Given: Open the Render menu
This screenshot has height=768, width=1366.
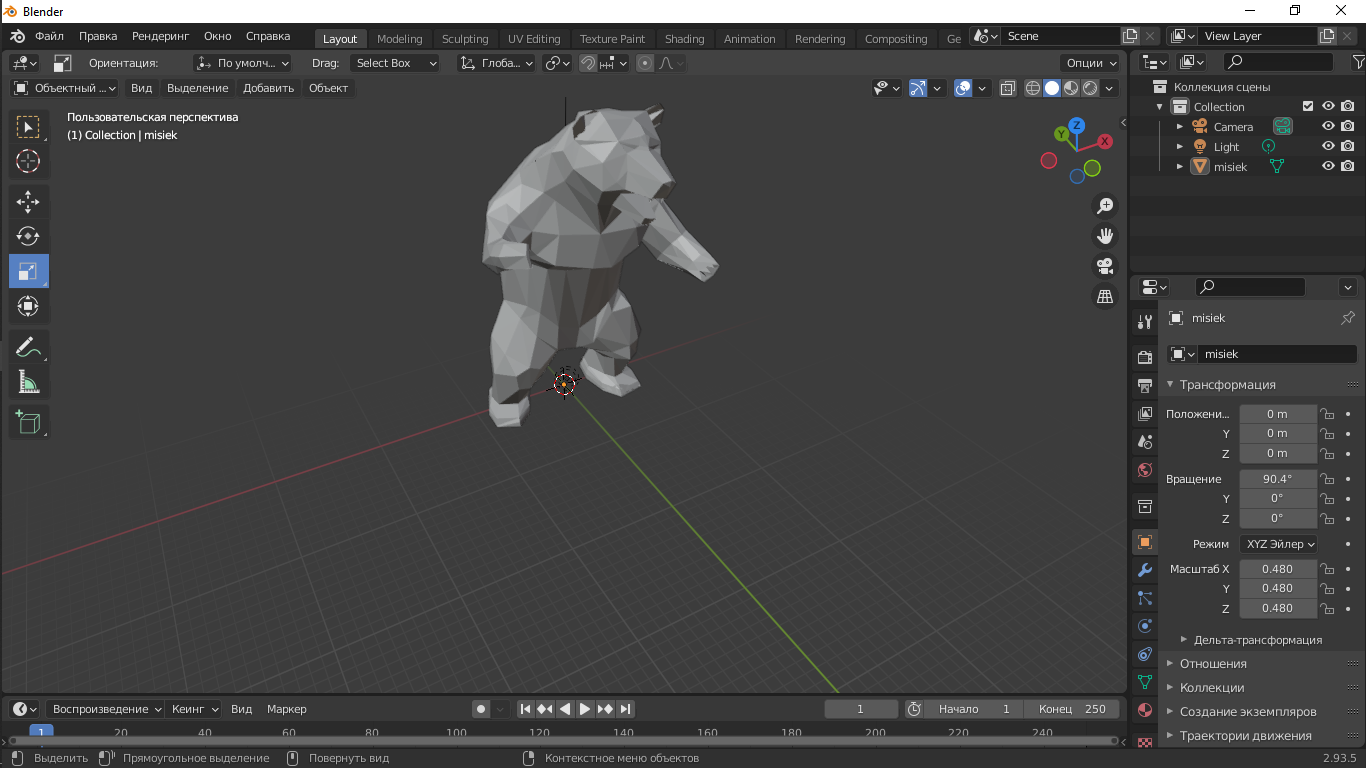Looking at the screenshot, I should (x=160, y=36).
